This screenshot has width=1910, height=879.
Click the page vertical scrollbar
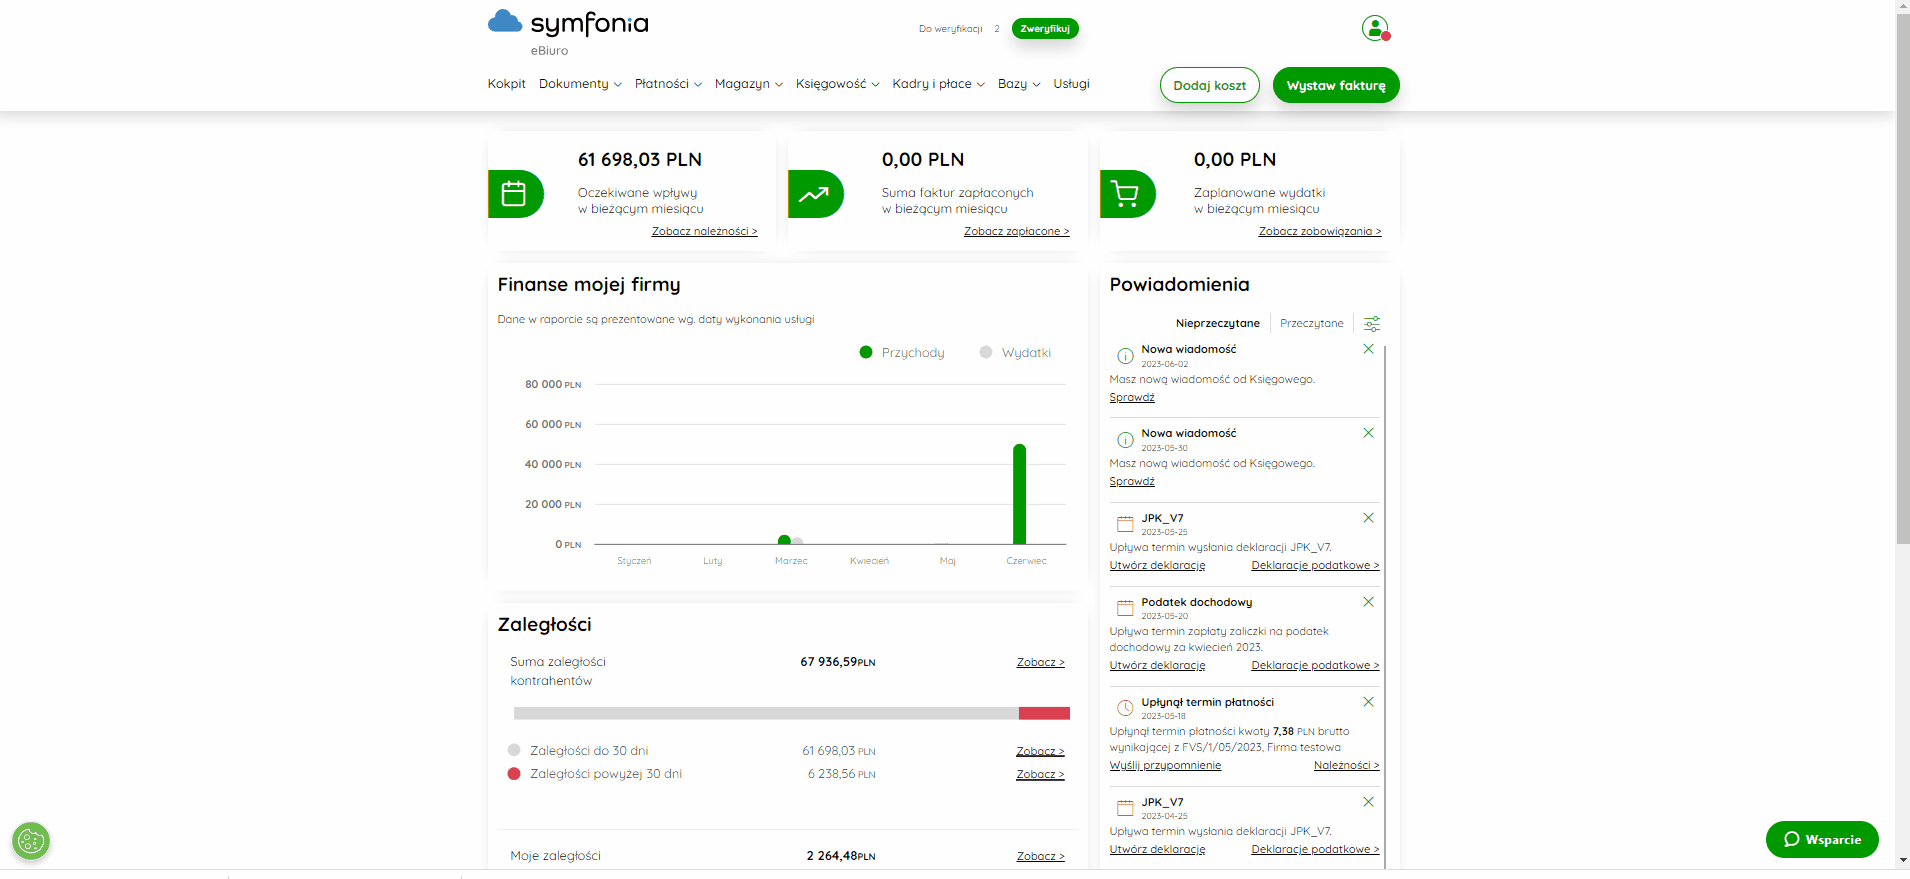[1902, 278]
